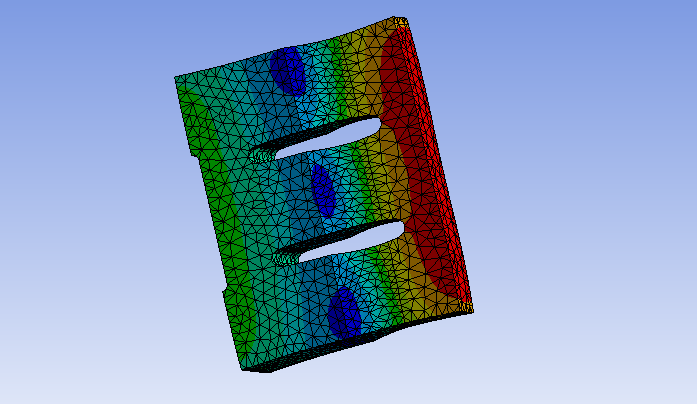Pick the bottom blue elliptical contour region
The image size is (697, 404).
point(345,310)
